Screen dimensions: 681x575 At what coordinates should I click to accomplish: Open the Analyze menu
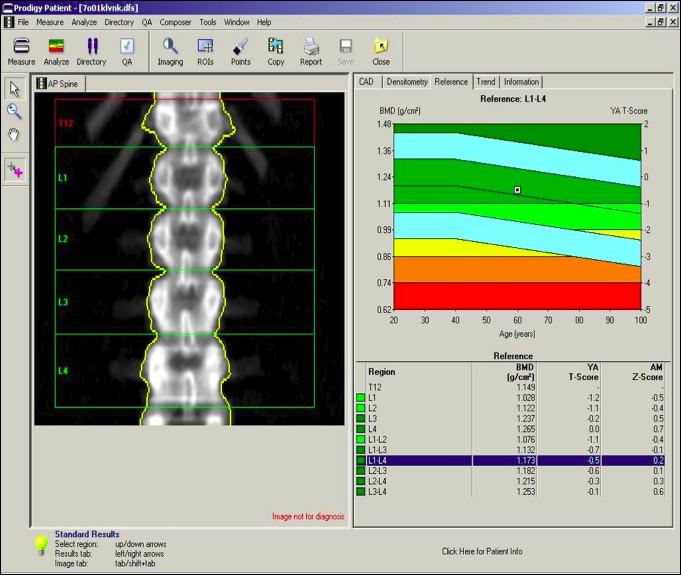[x=84, y=22]
